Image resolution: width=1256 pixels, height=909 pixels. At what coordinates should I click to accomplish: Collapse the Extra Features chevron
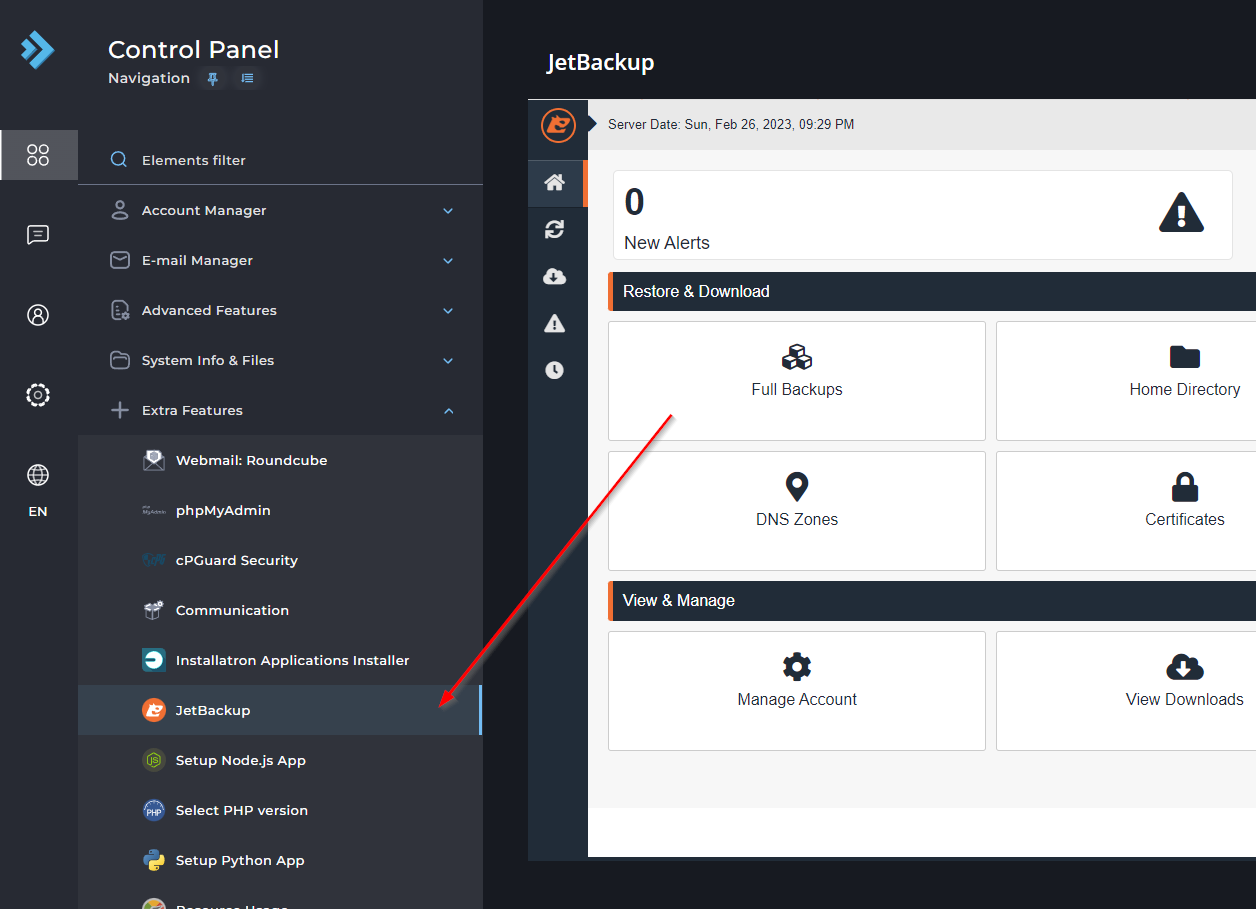(x=448, y=411)
